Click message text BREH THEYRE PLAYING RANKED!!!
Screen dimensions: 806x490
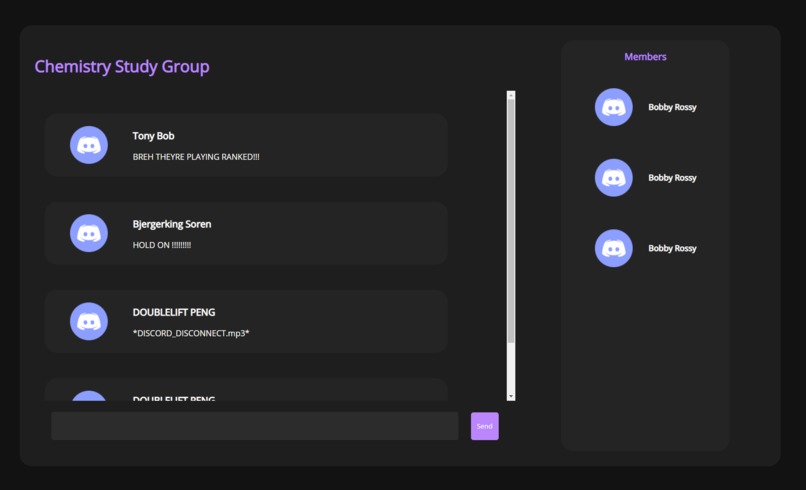196,157
